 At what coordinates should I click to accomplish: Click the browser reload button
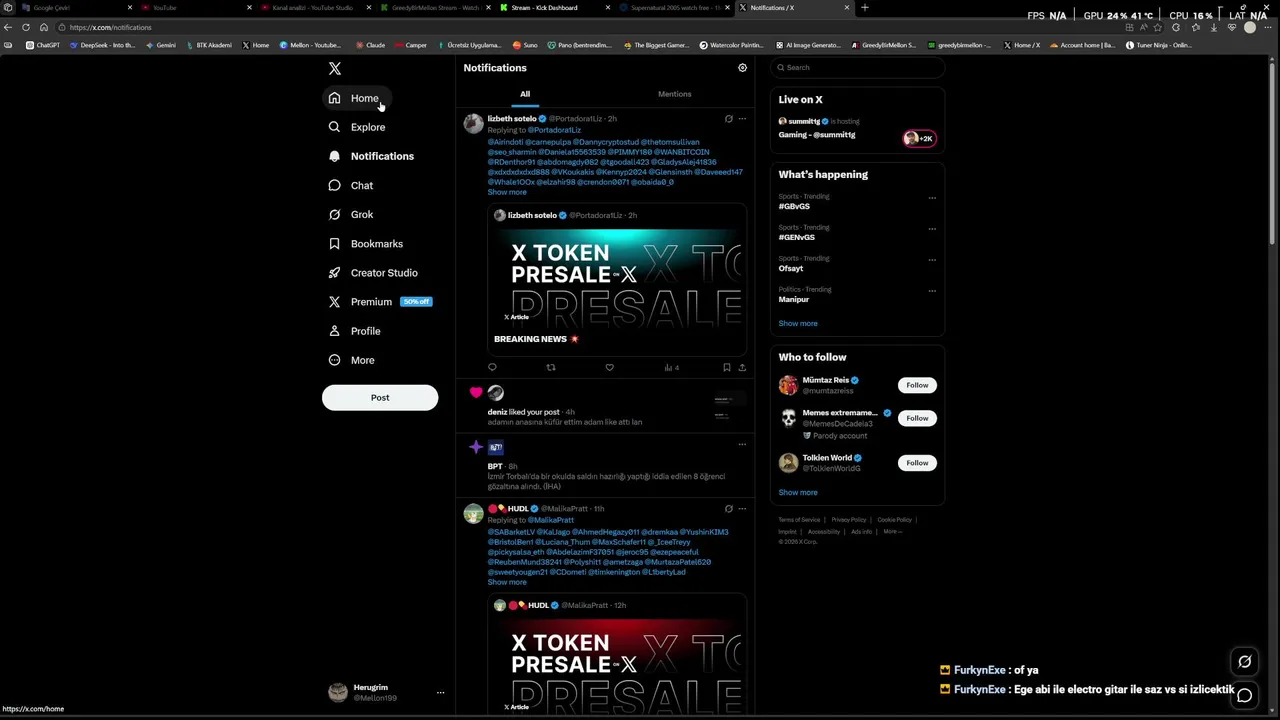pyautogui.click(x=26, y=27)
